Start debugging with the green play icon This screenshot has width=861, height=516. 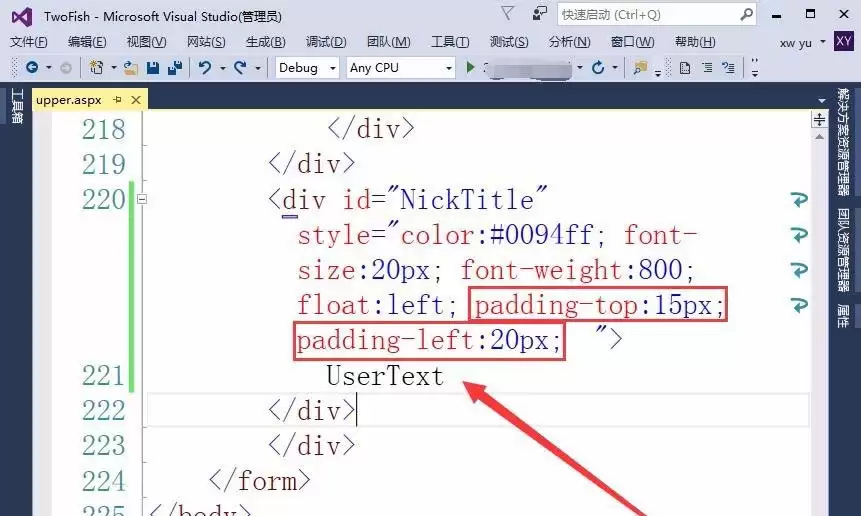pyautogui.click(x=470, y=68)
